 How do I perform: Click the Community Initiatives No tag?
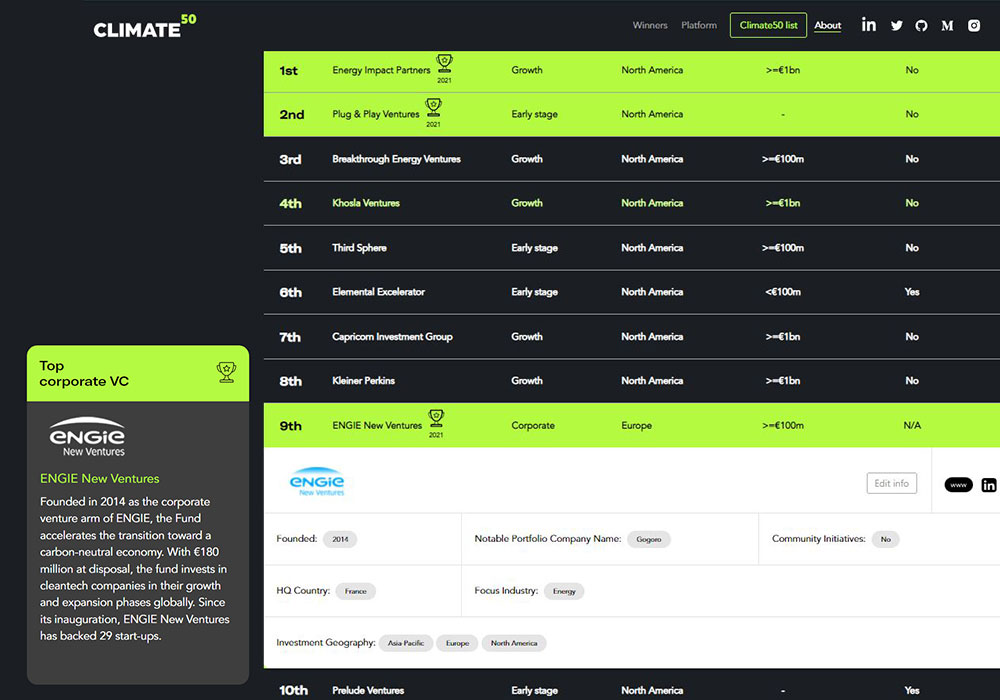coord(886,539)
